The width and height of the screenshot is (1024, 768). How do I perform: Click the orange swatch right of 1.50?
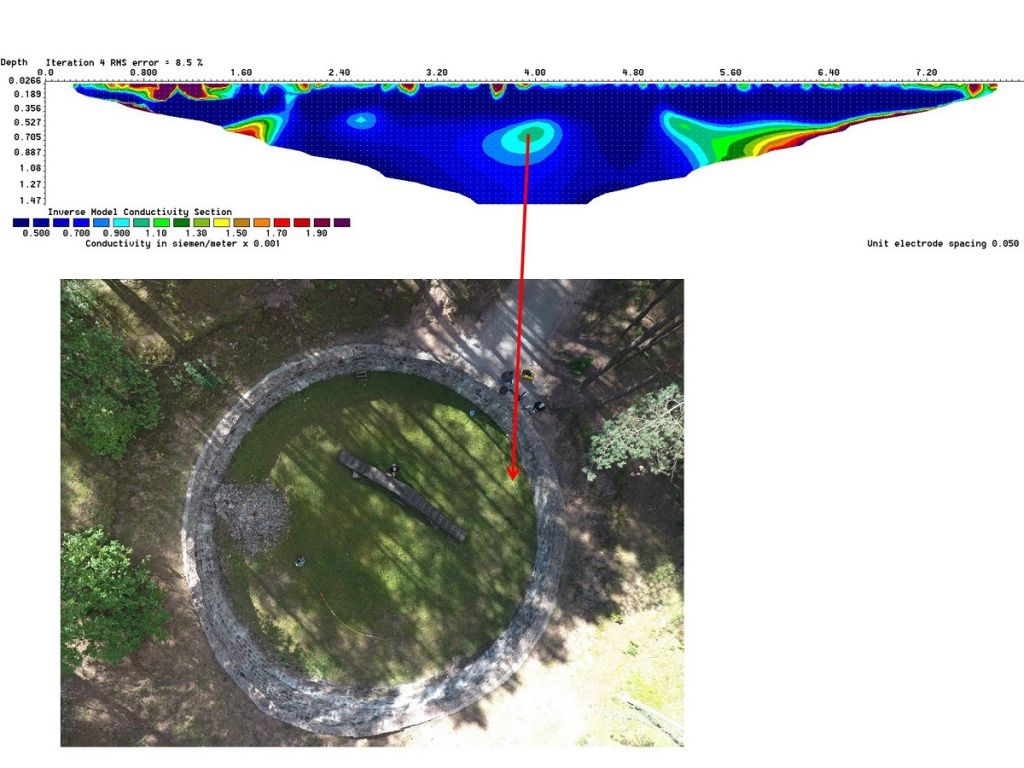tap(262, 222)
